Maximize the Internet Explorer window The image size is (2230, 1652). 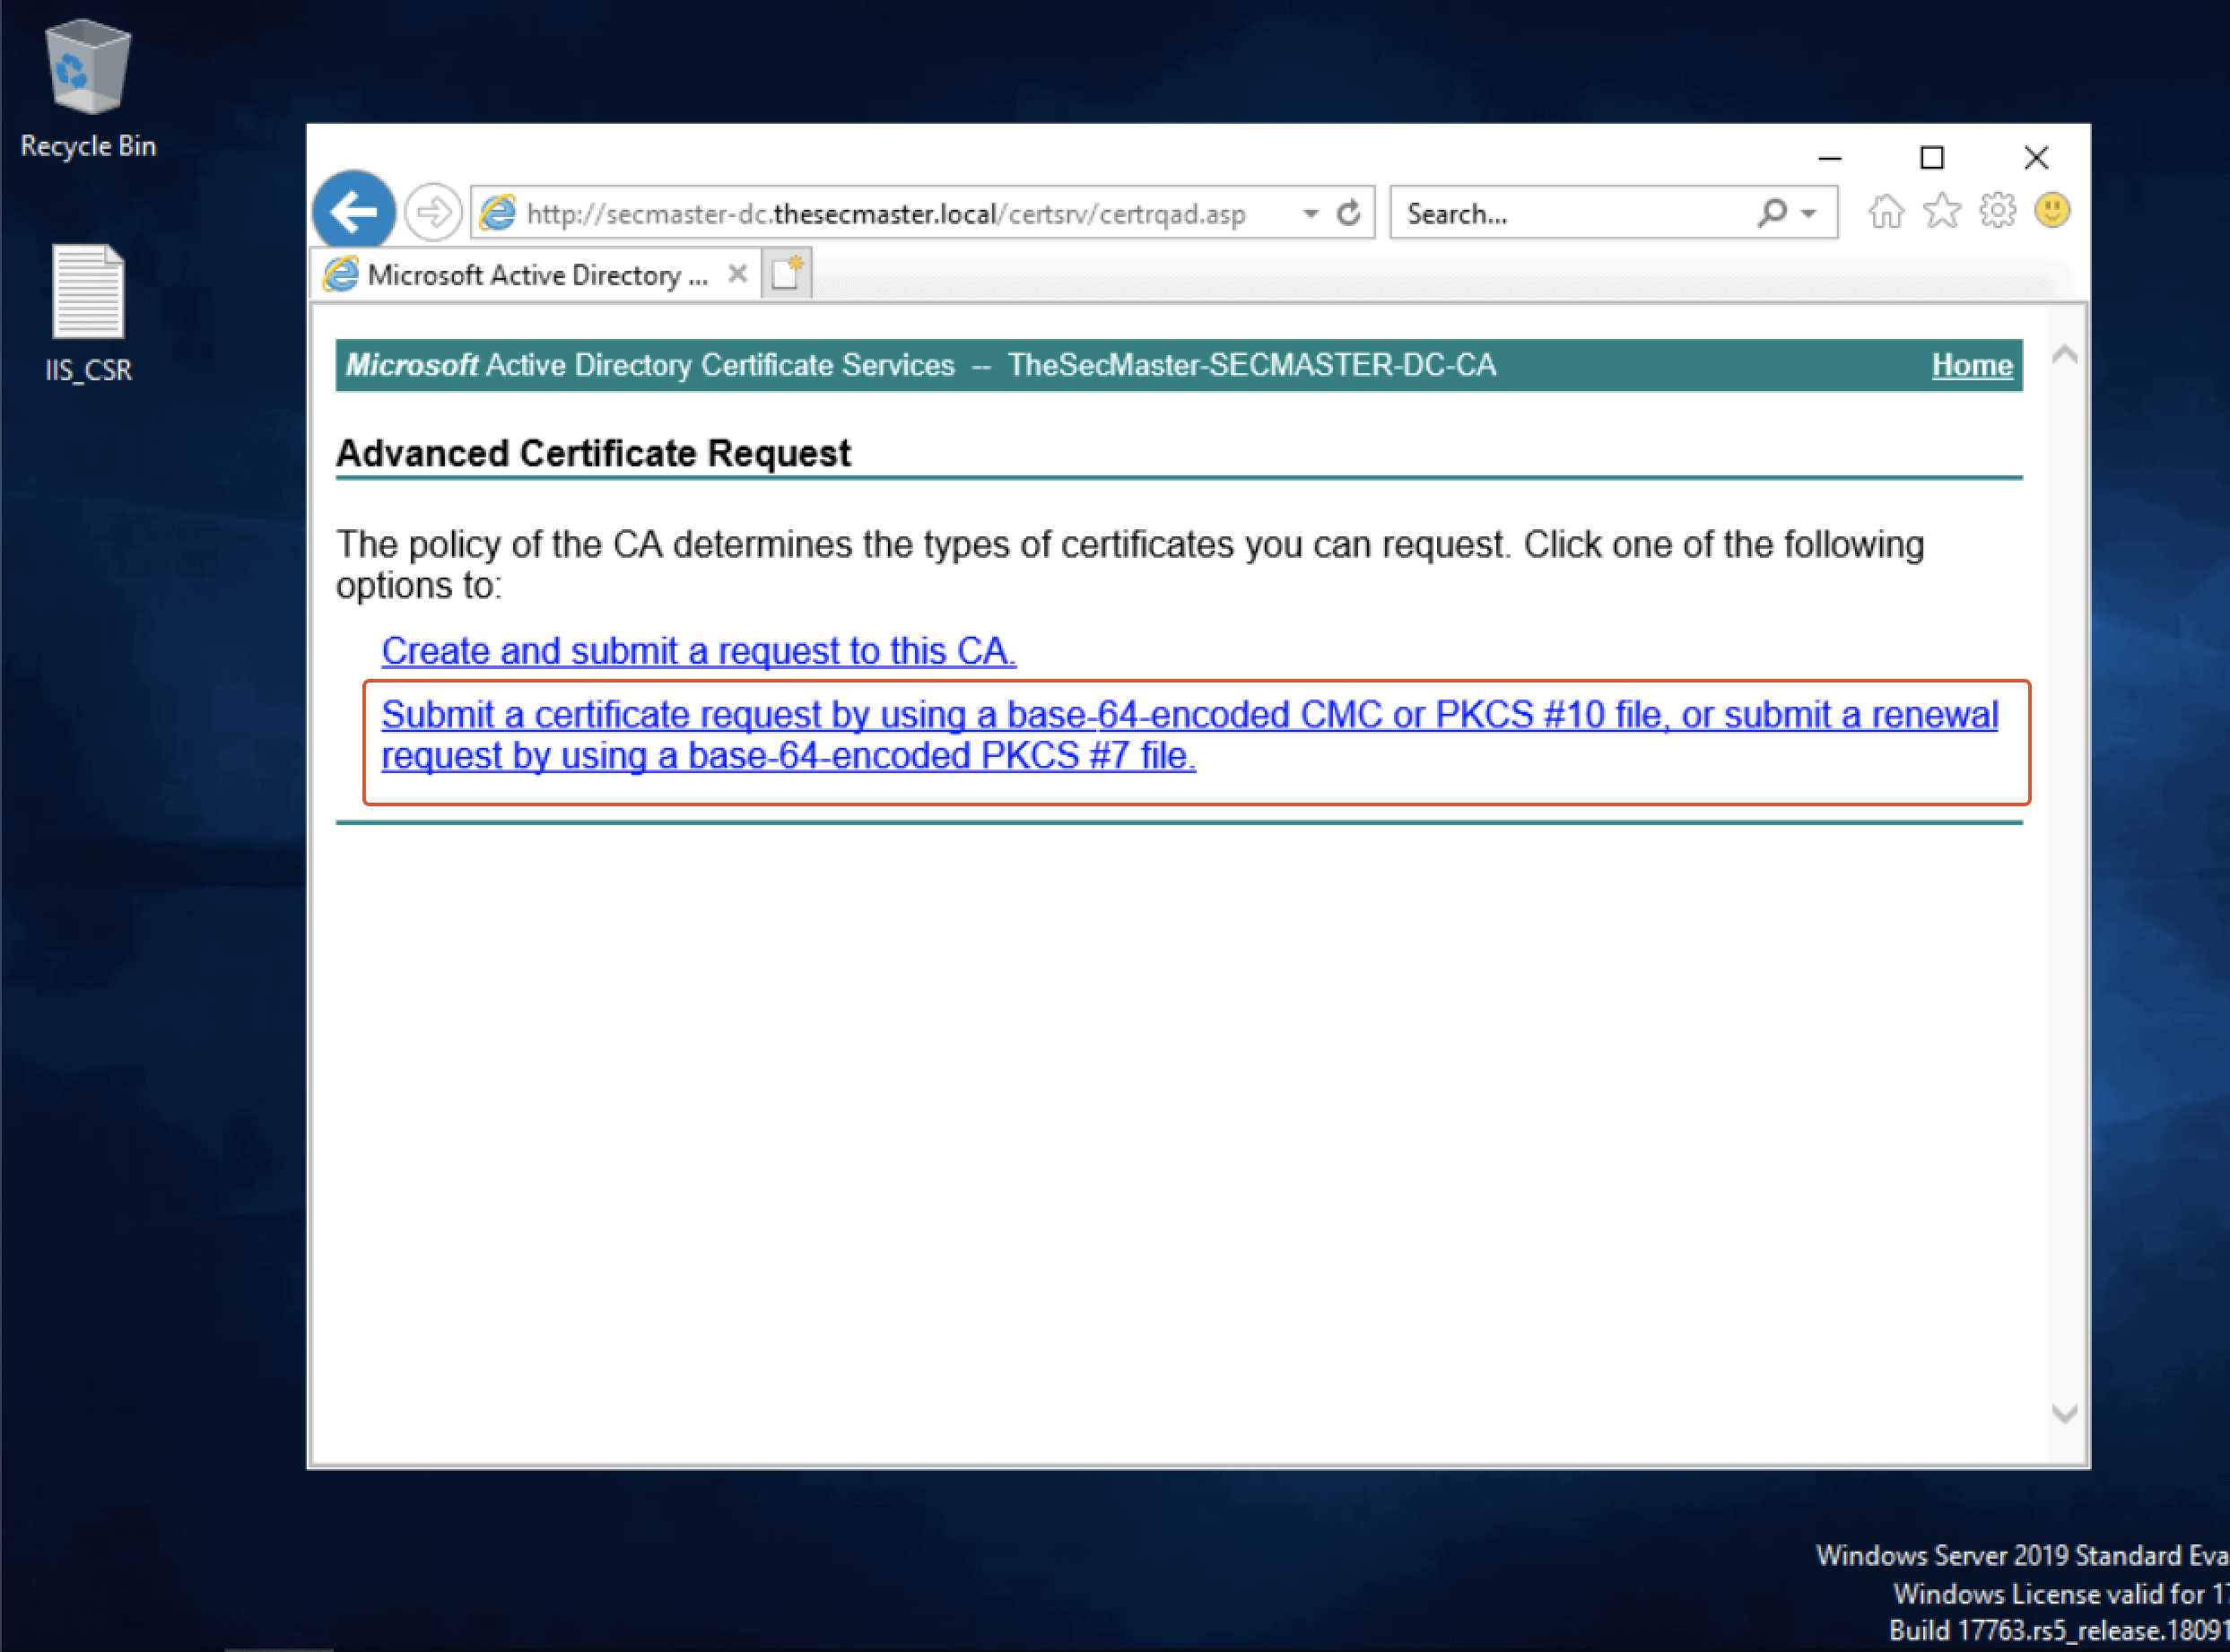pos(1932,158)
